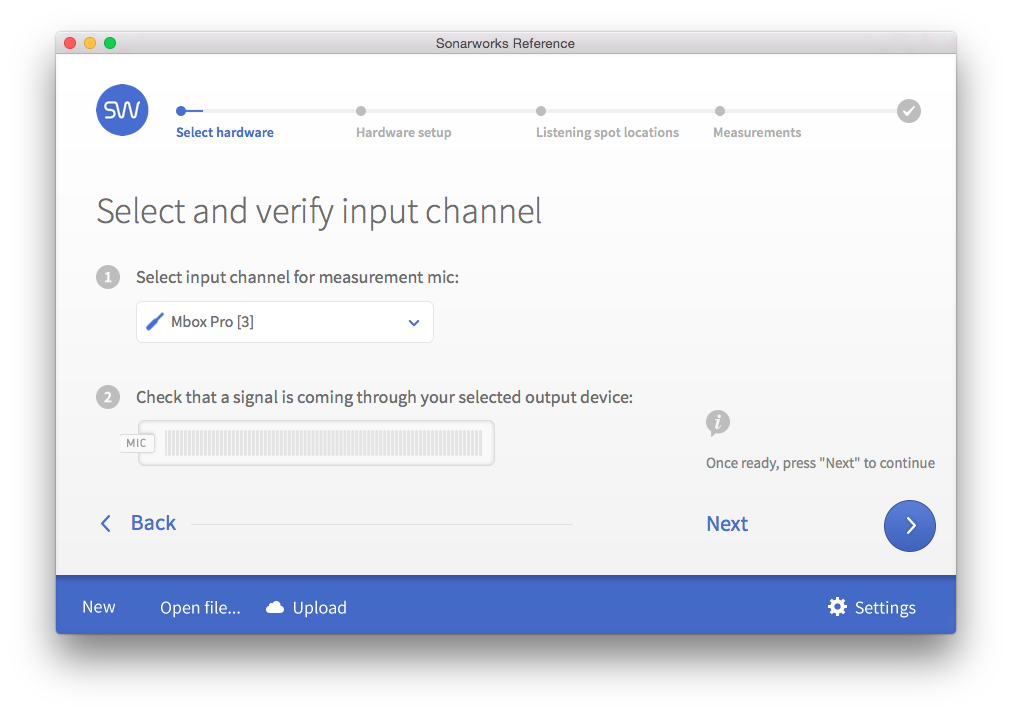Screen dimensions: 1012x714
Task: Jump to Listening spot locations step
Action: click(x=607, y=132)
